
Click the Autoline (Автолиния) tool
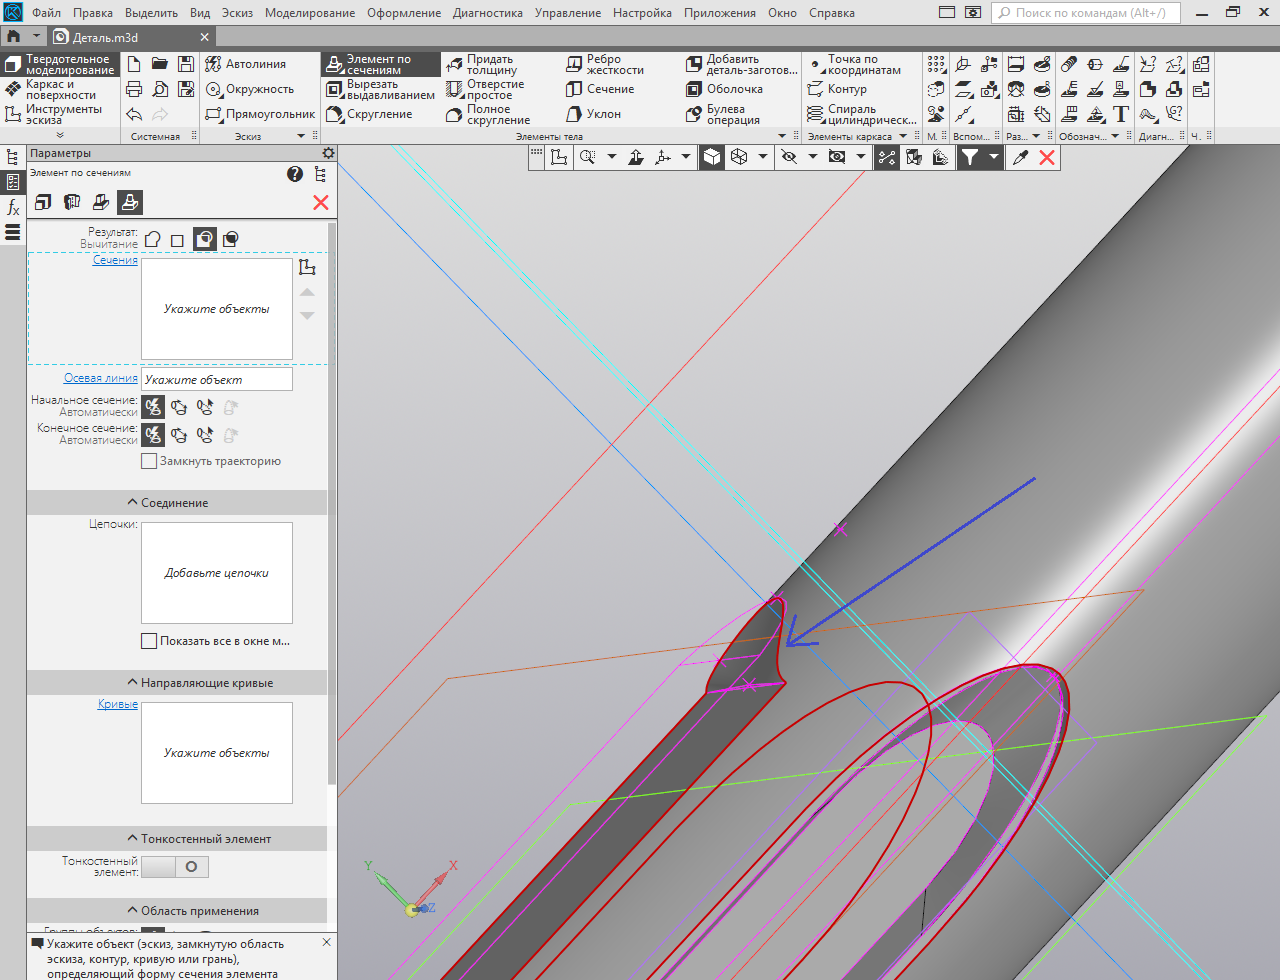pos(246,64)
